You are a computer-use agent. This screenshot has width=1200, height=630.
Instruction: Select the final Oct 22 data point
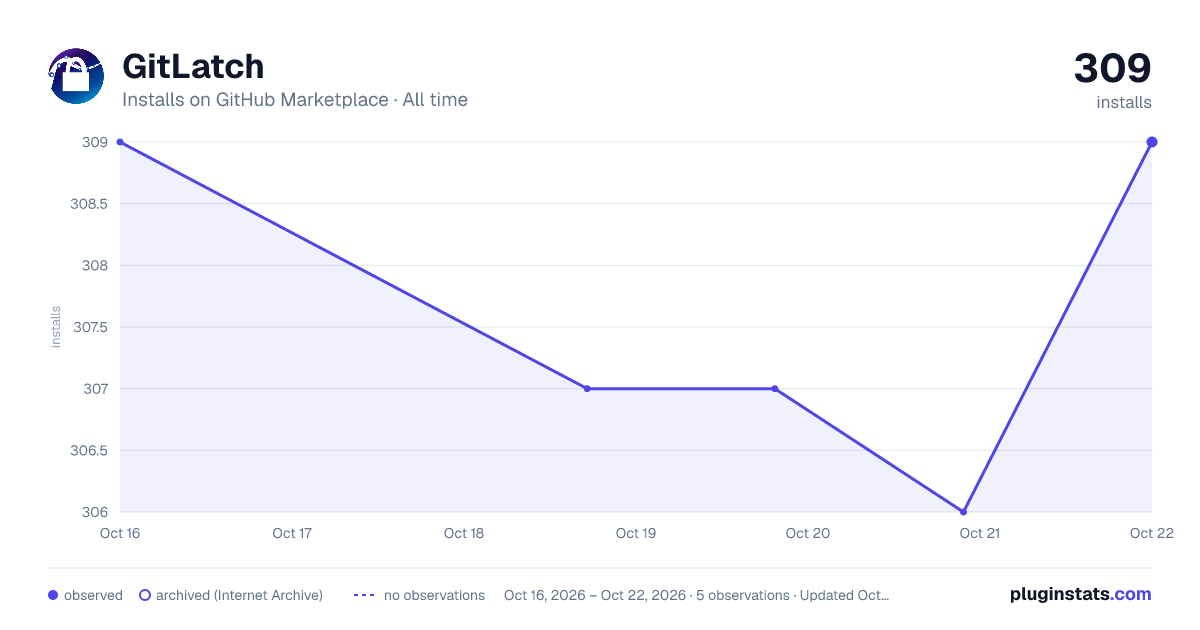point(1152,142)
